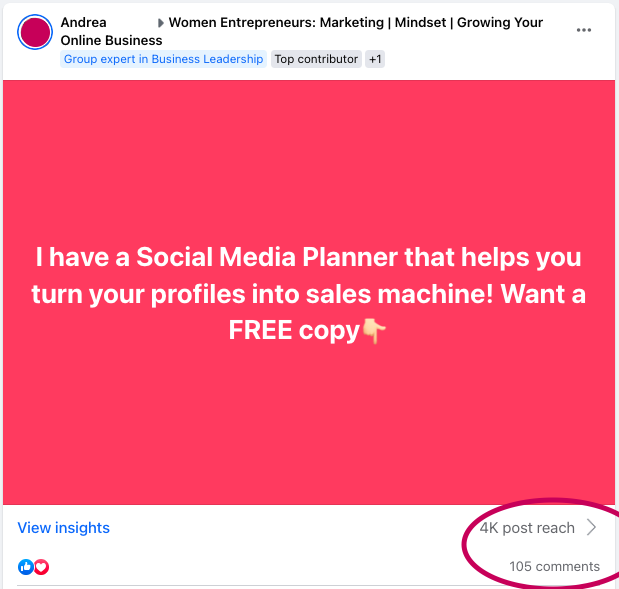Click the pointing-down hand emoji in the post

tap(373, 331)
